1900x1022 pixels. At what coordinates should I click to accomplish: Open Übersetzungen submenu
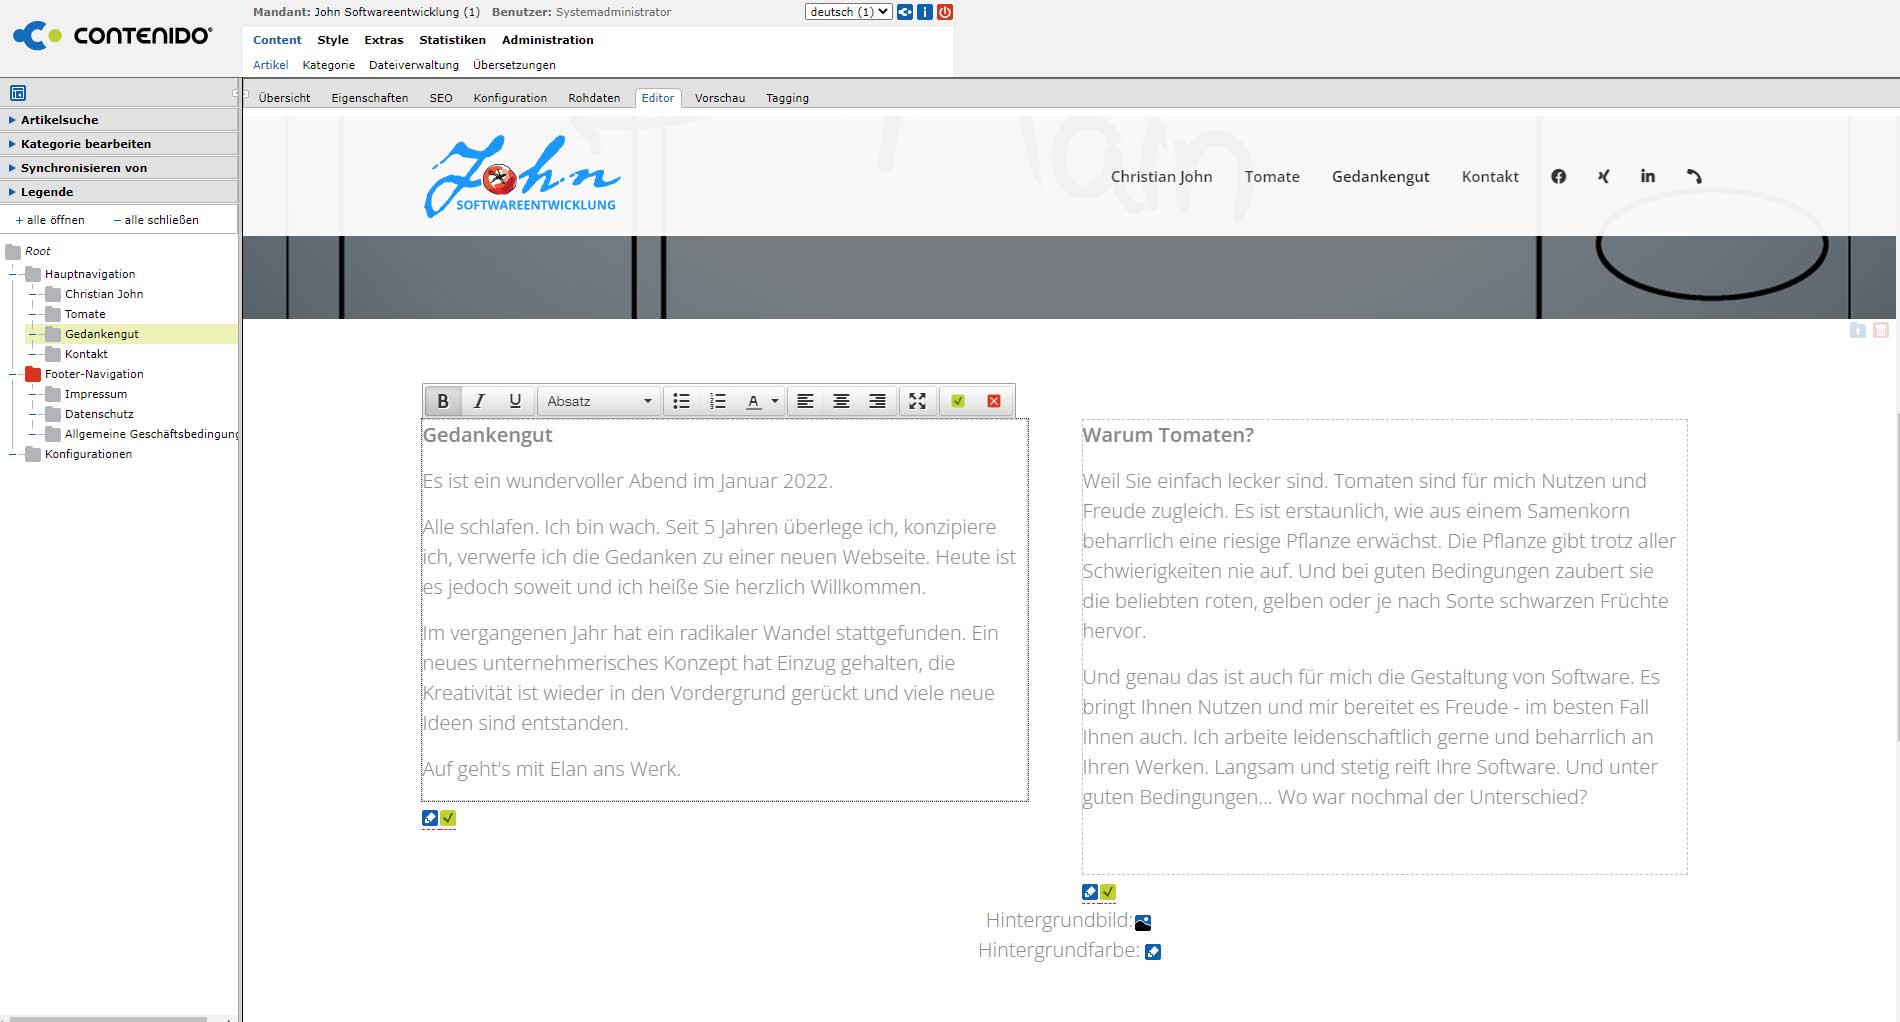pyautogui.click(x=514, y=65)
